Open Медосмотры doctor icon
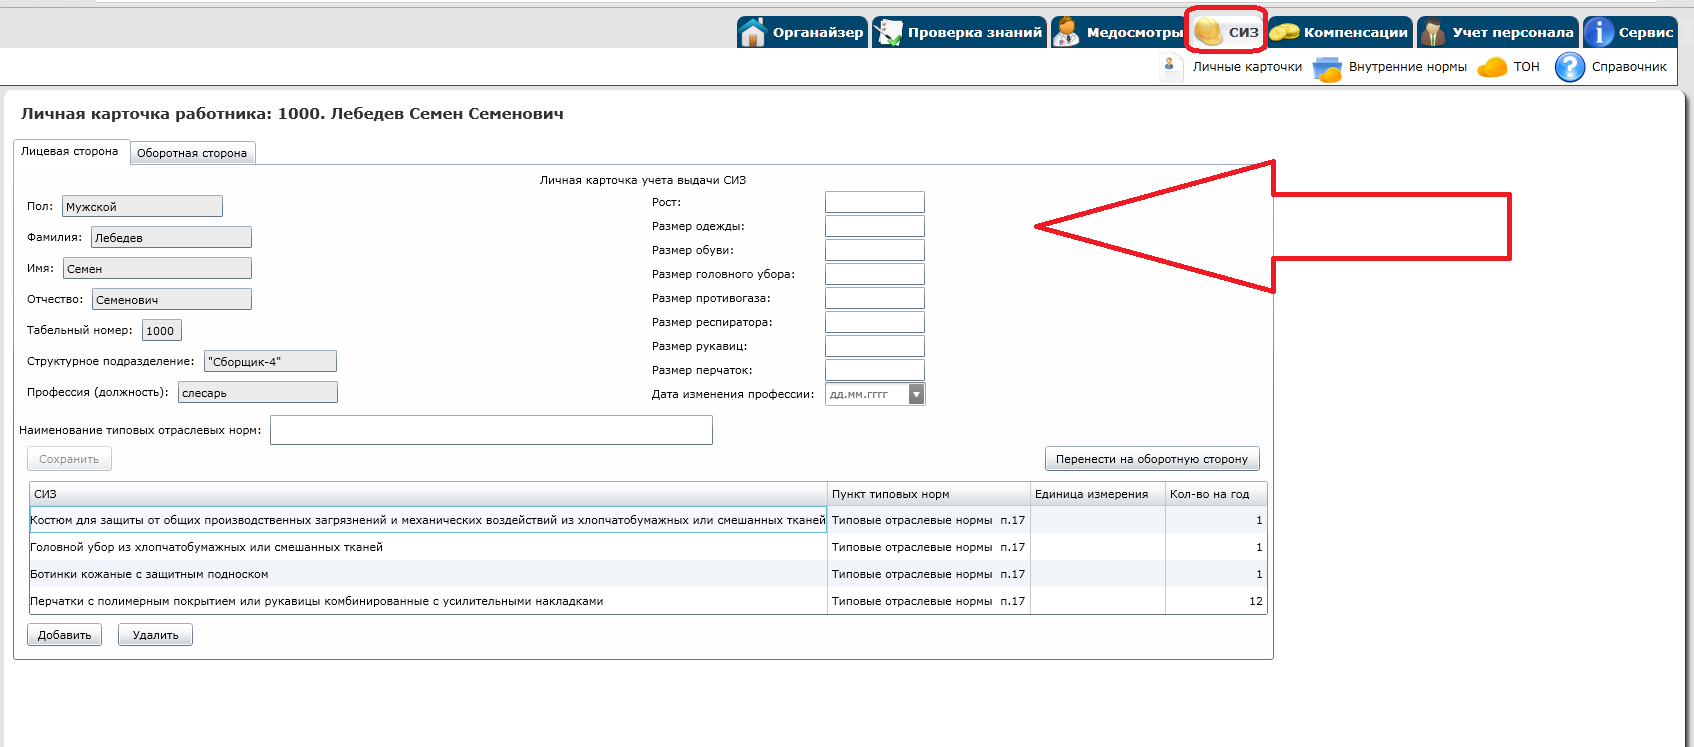 click(x=1067, y=32)
